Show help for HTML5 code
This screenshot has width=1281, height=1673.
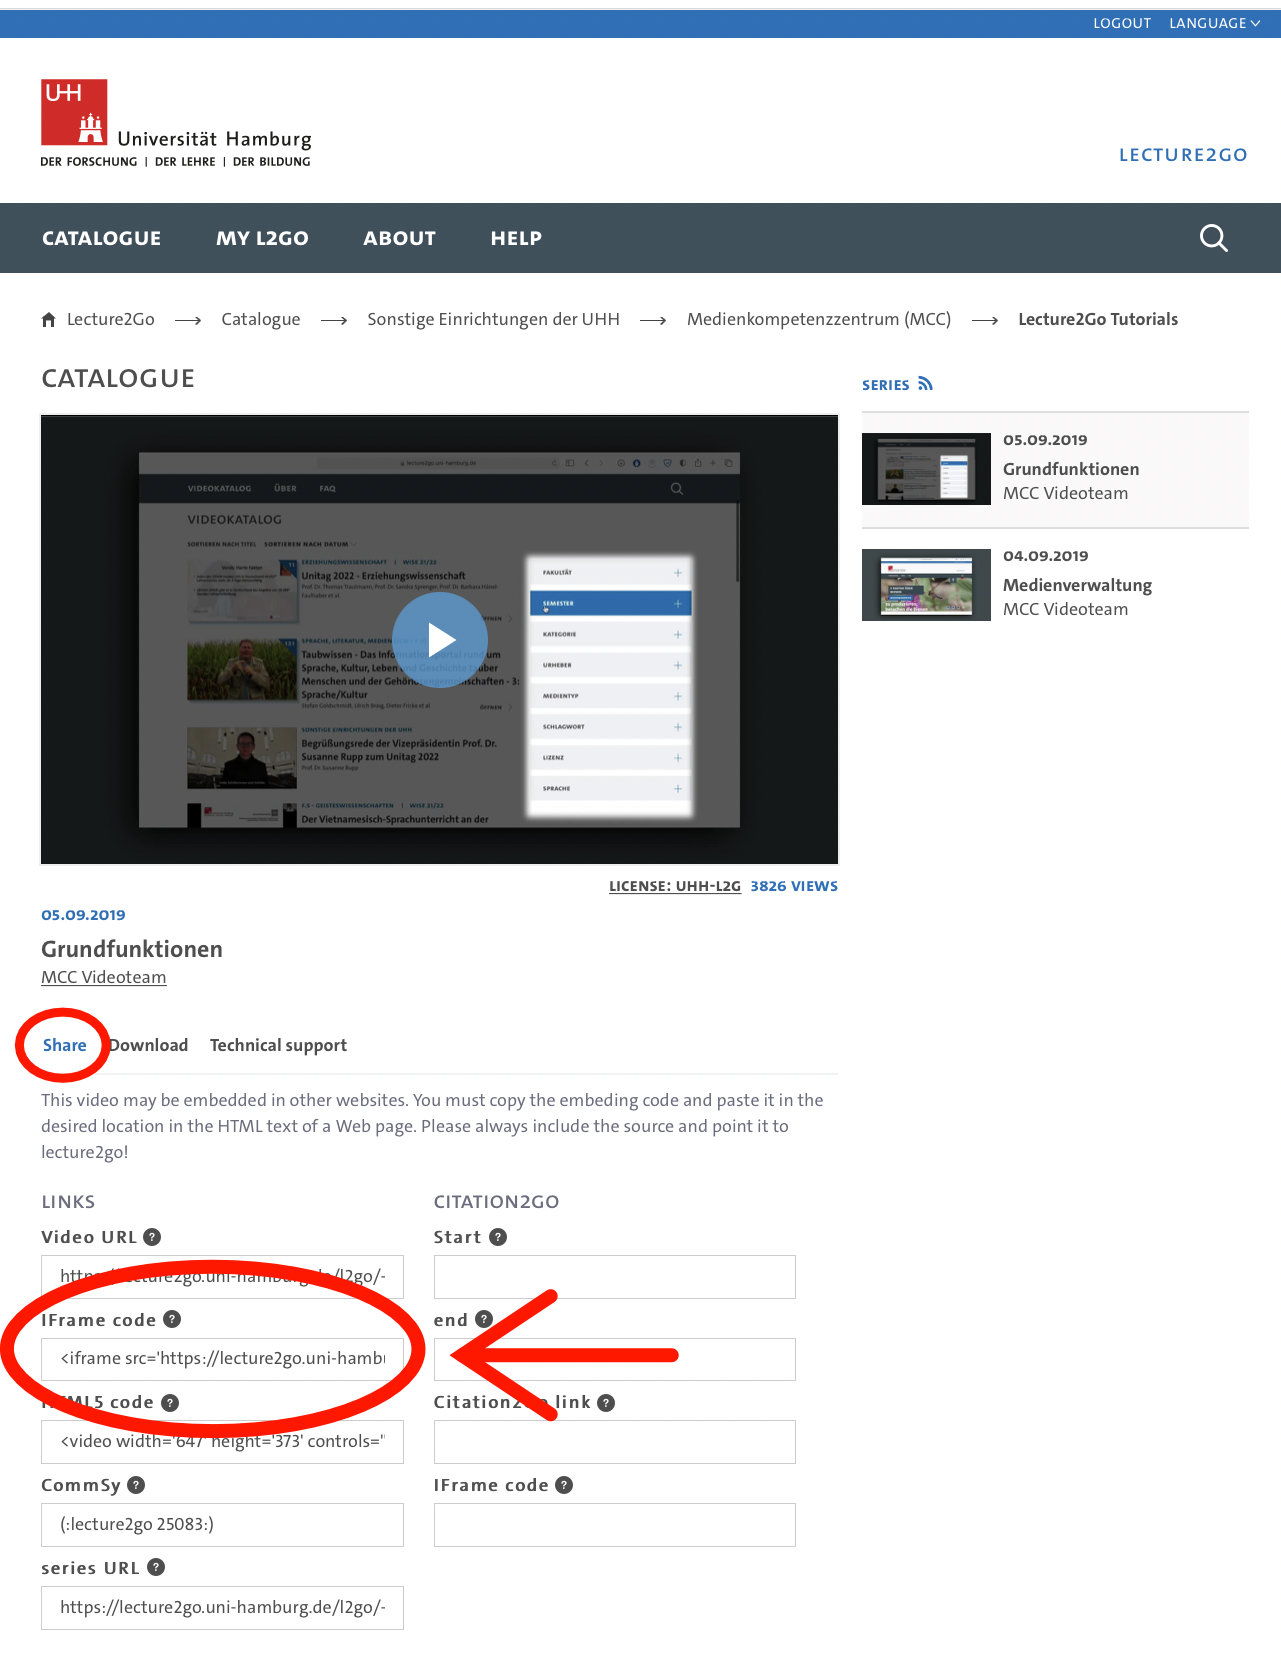(170, 1403)
